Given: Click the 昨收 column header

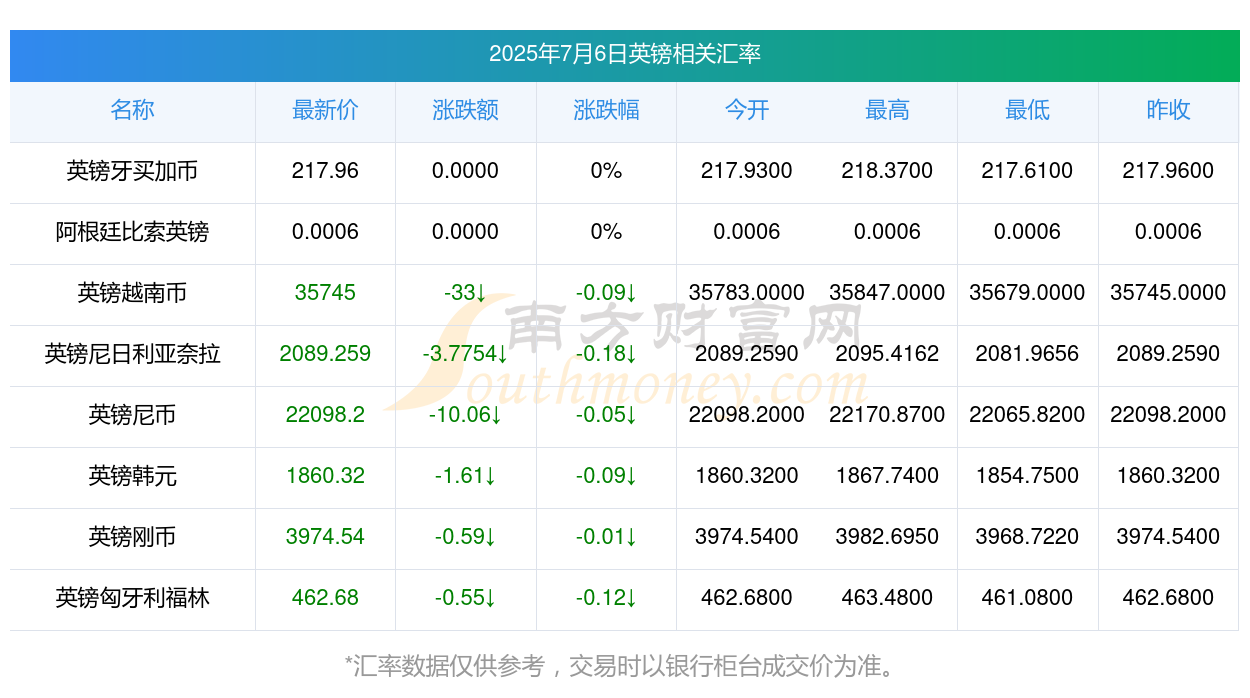Looking at the screenshot, I should (1168, 110).
